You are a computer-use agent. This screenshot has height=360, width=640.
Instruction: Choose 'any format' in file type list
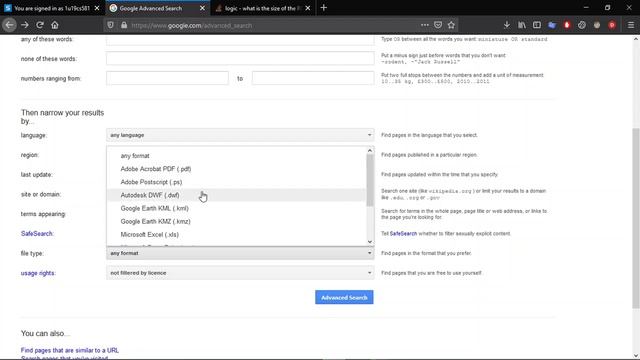click(x=236, y=156)
